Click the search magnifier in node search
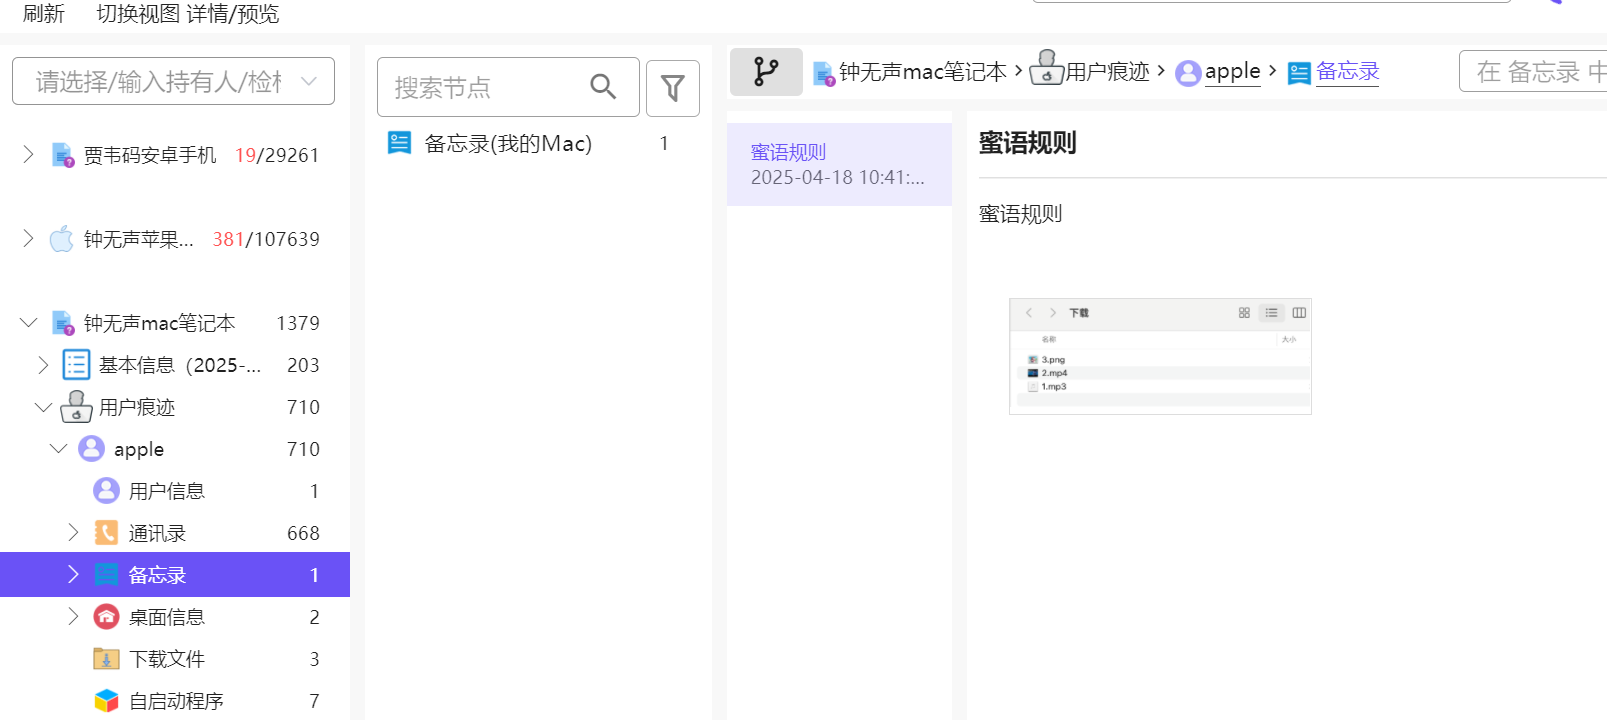 [603, 87]
